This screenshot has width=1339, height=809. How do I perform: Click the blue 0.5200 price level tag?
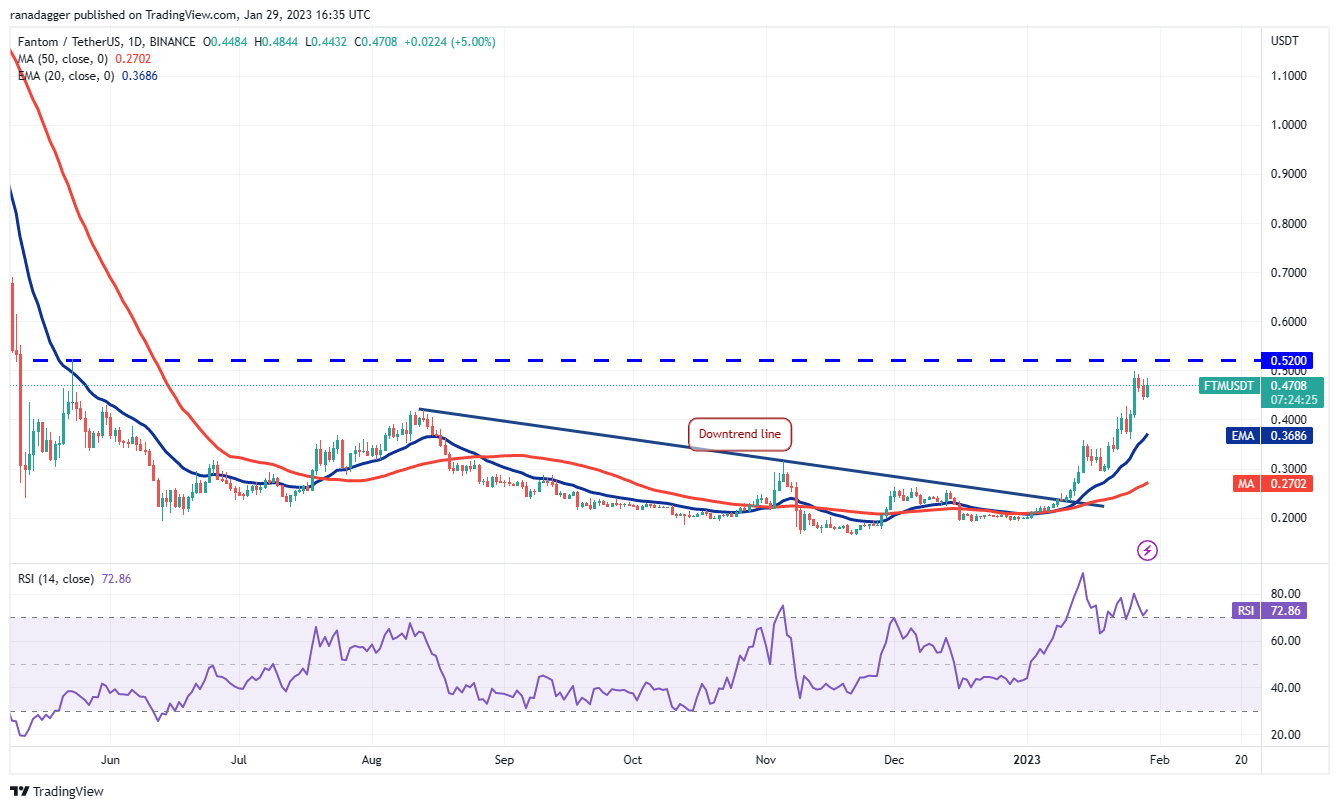1290,360
